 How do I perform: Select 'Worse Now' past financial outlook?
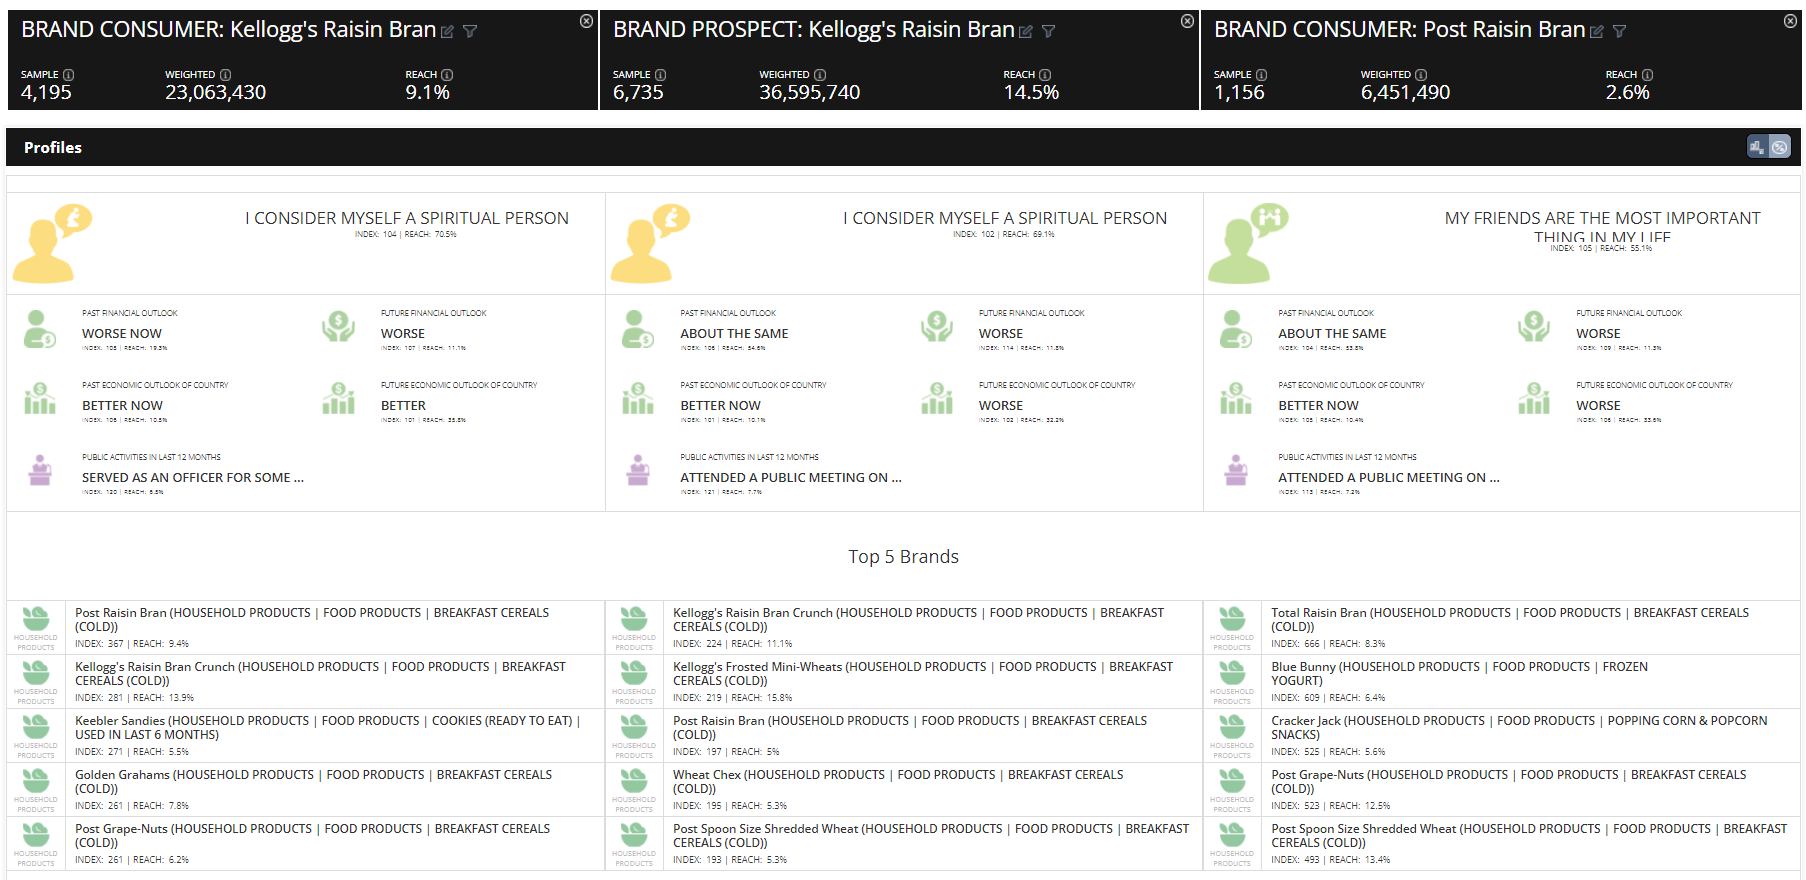[122, 334]
